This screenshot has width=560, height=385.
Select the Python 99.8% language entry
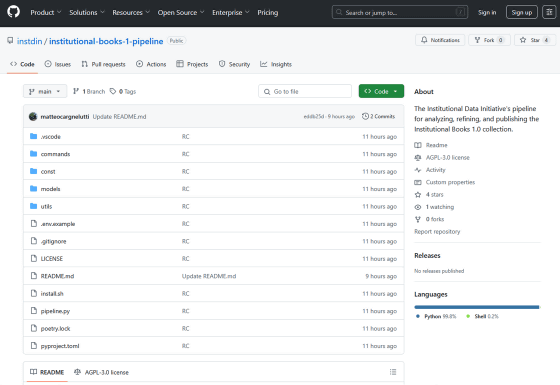(436, 316)
